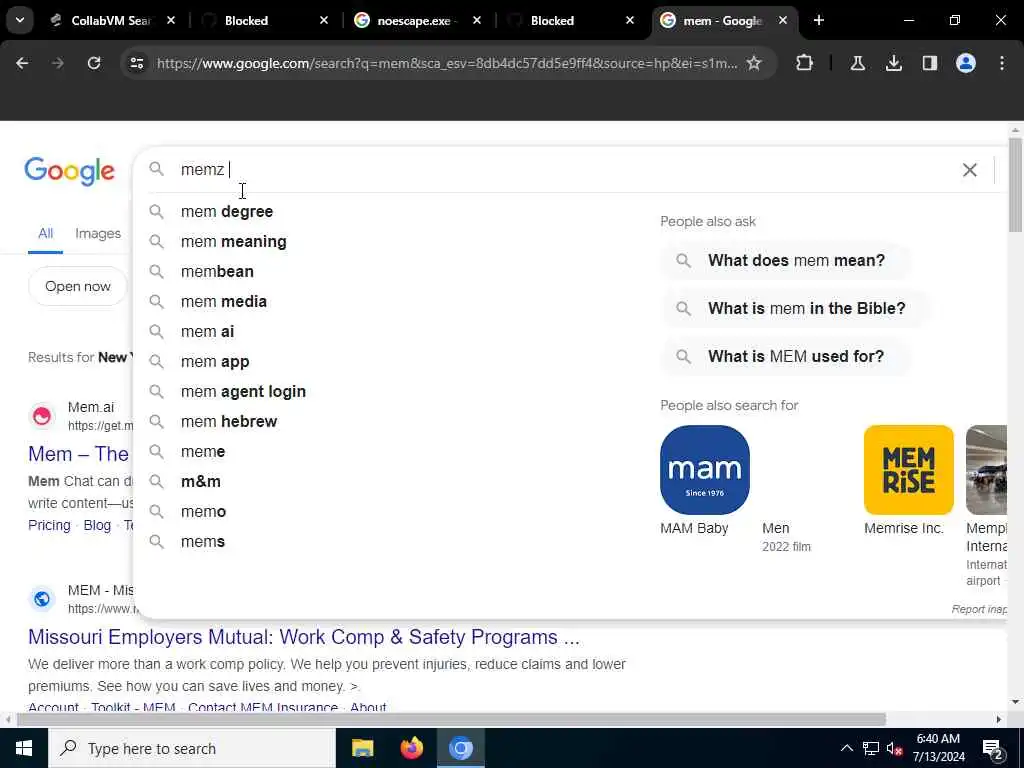Open the notifications action center icon

point(992,749)
